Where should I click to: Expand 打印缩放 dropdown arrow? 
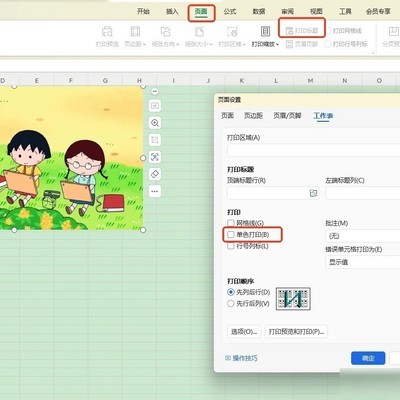pos(277,45)
